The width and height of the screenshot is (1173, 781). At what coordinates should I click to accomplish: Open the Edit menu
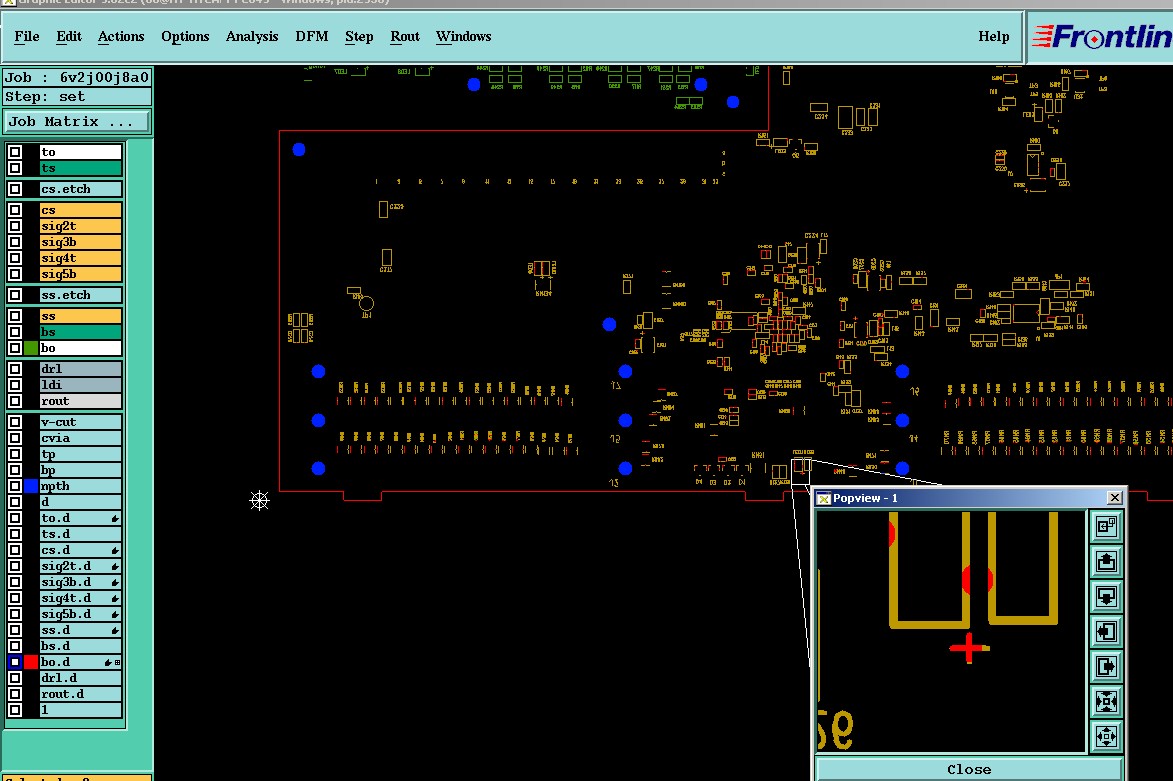(x=69, y=37)
